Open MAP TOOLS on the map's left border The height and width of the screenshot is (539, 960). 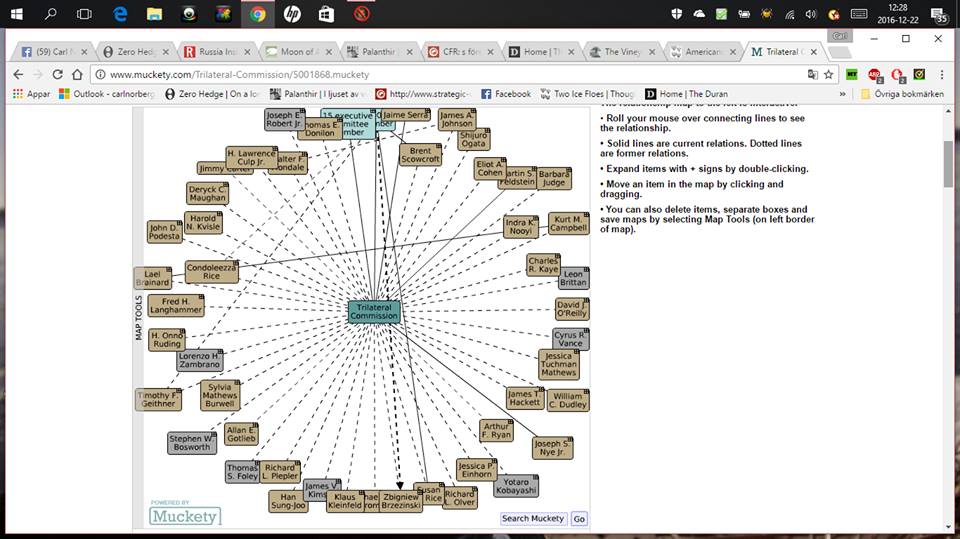pos(138,318)
